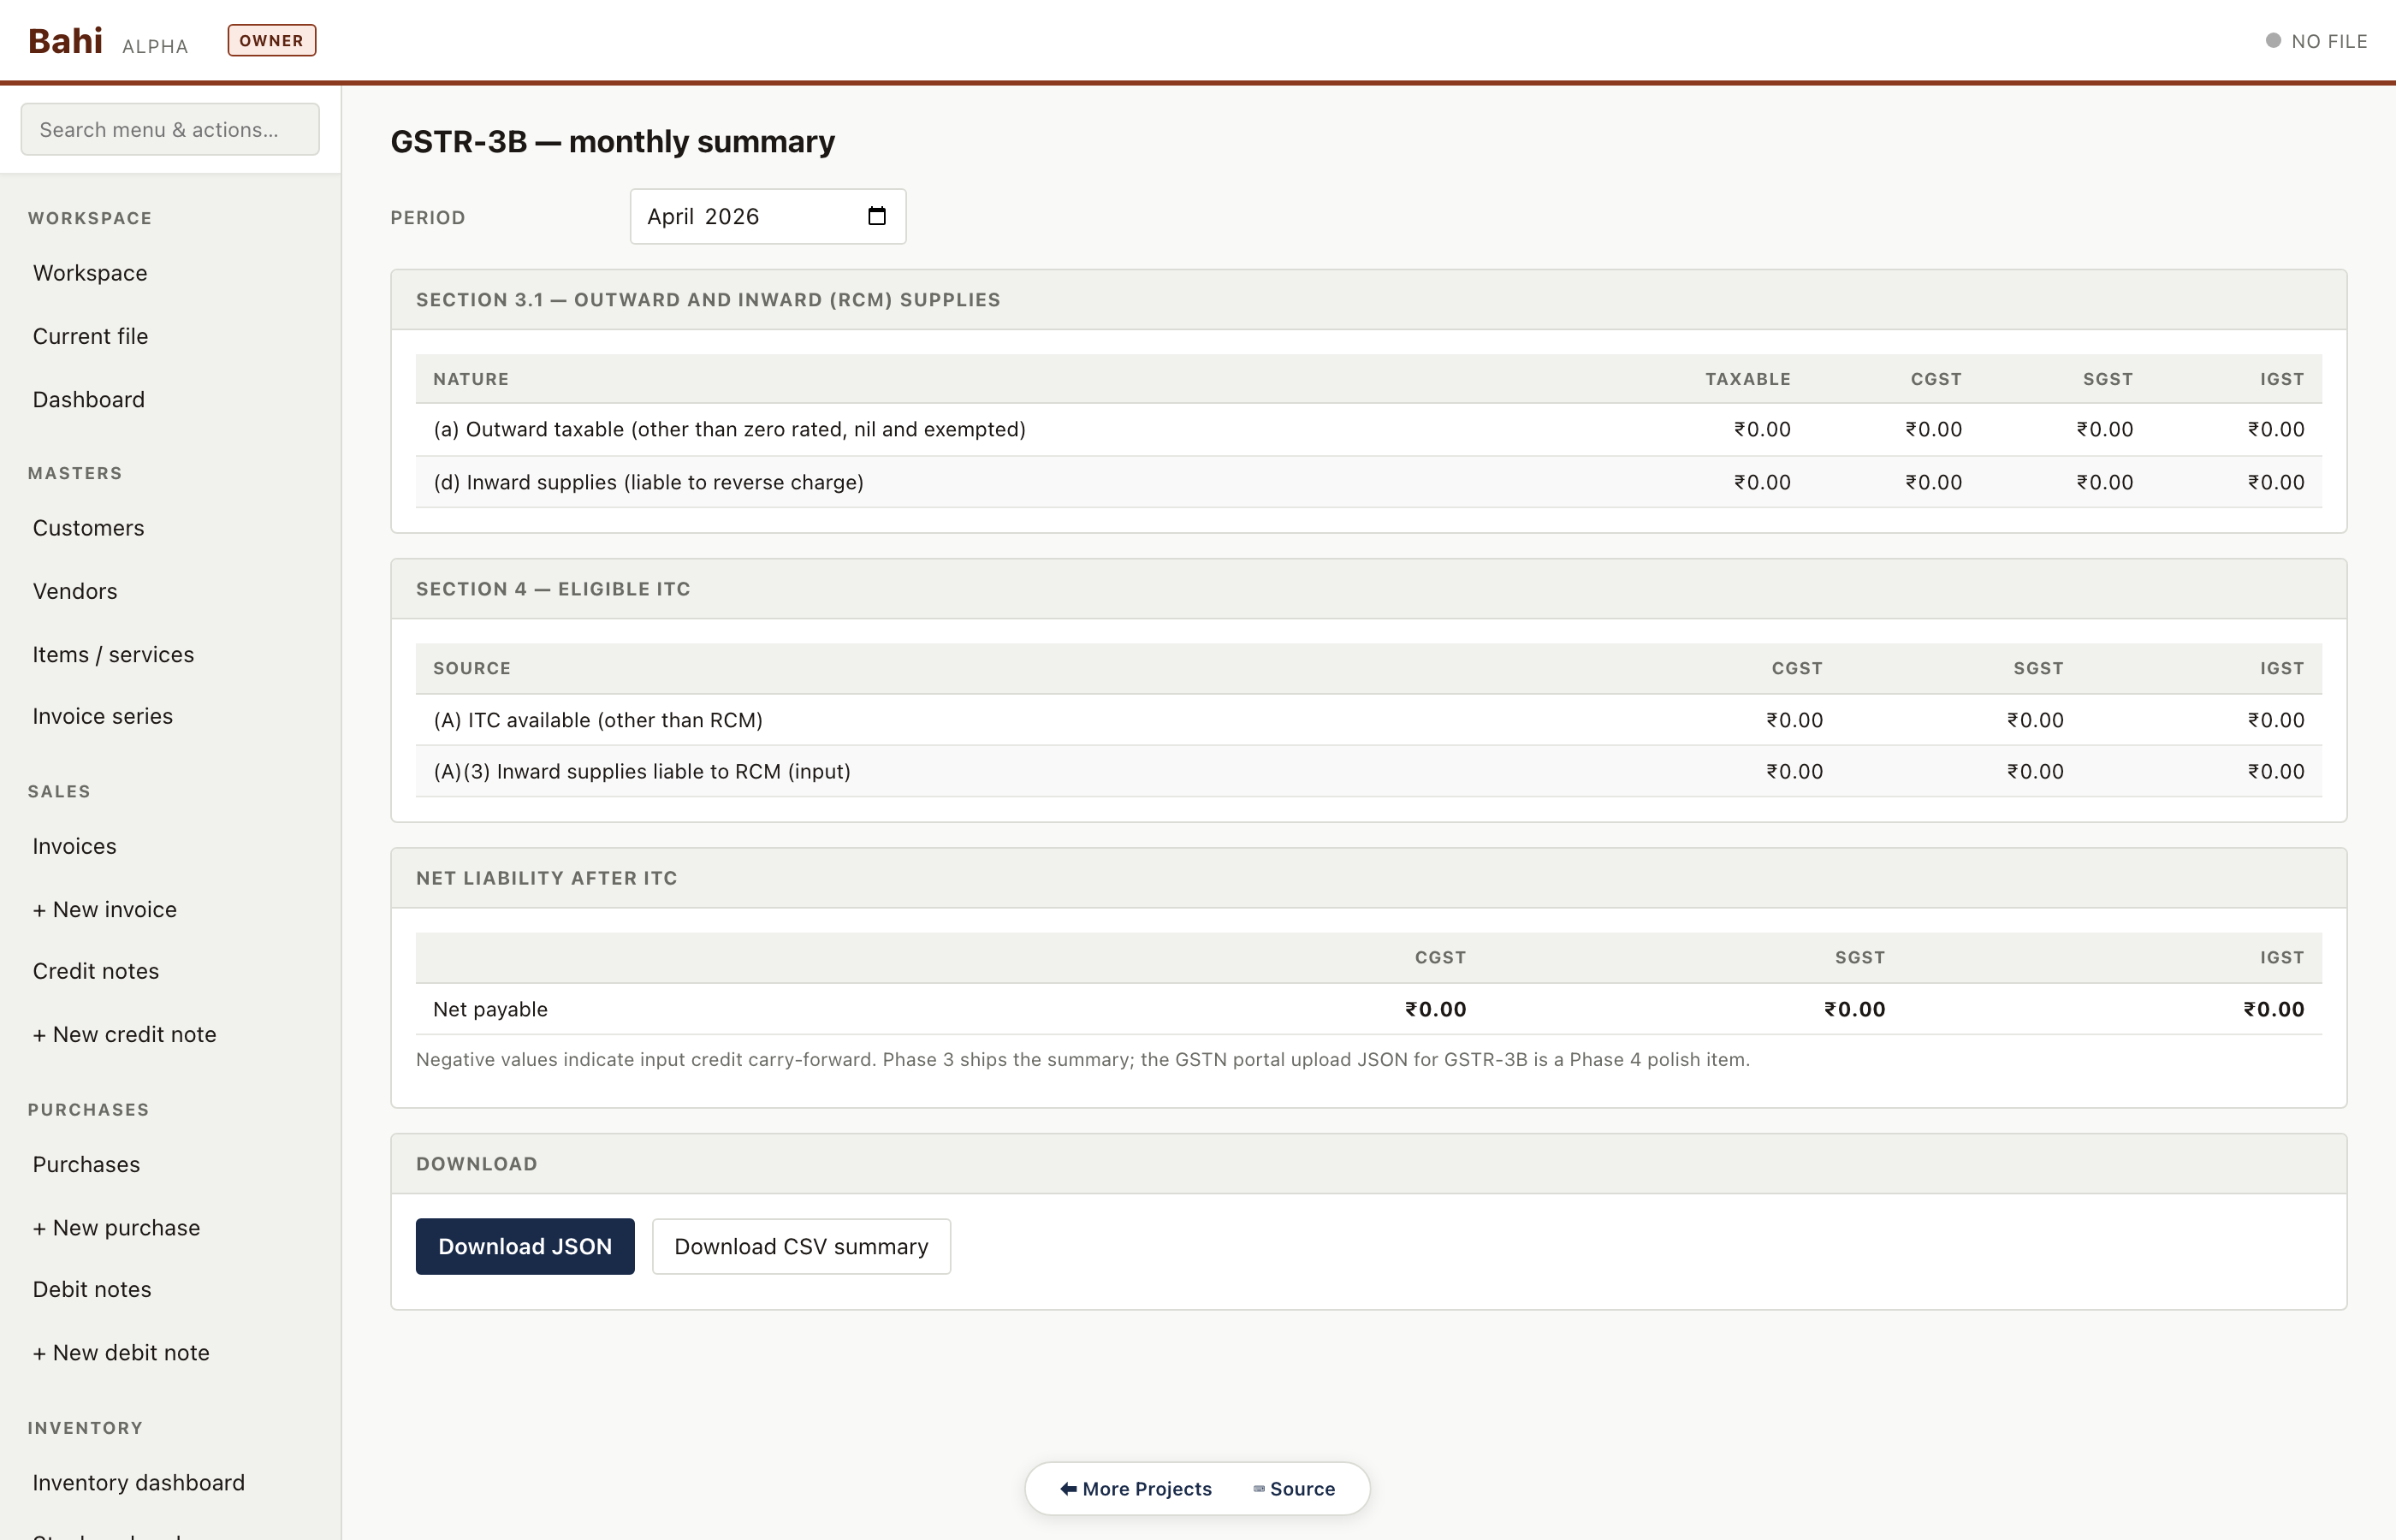Navigate to Vendors page
Viewport: 2396px width, 1540px height.
tap(75, 591)
